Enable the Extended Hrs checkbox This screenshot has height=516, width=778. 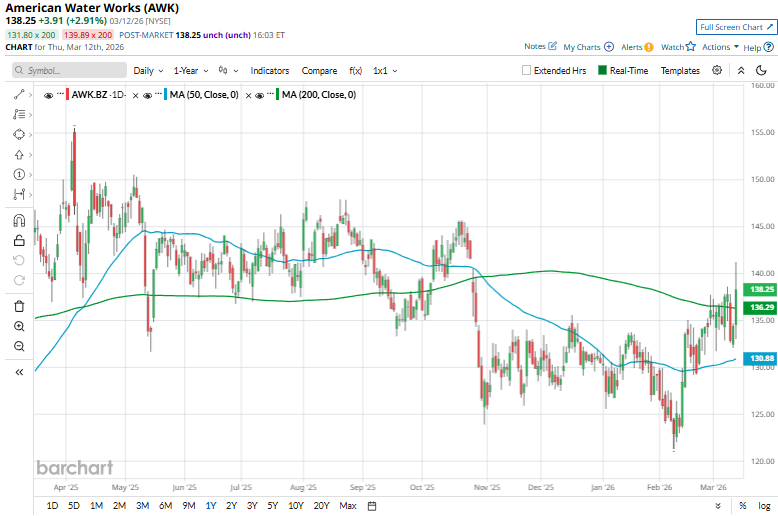tap(526, 70)
